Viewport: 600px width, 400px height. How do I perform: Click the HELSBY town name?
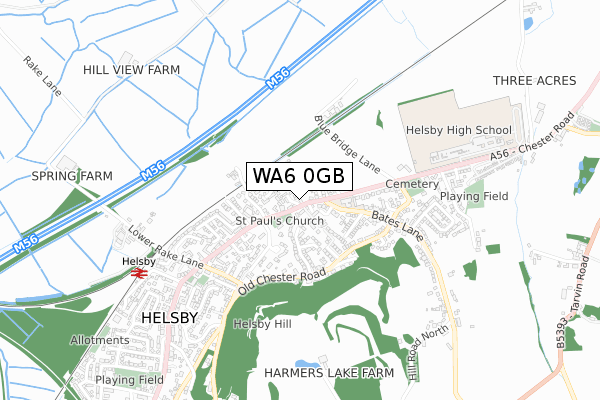(x=170, y=318)
